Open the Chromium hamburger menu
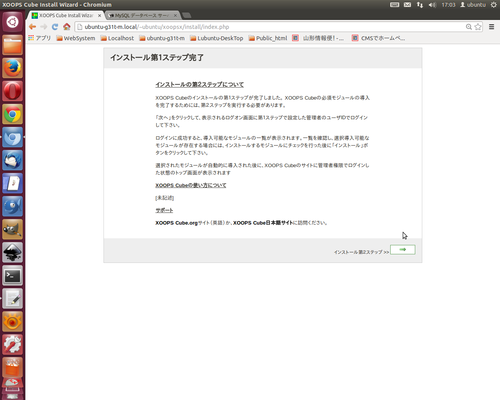Image resolution: width=500 pixels, height=400 pixels. point(491,27)
